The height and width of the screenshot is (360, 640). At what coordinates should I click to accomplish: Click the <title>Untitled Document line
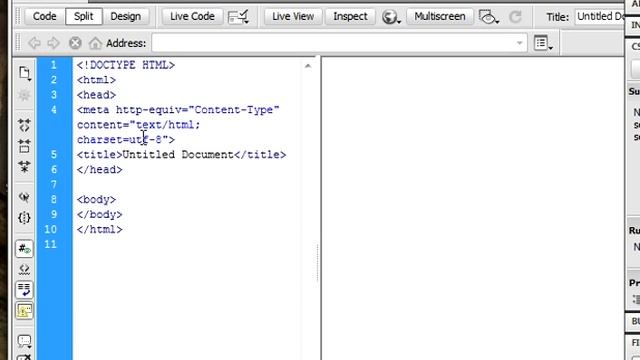182,155
